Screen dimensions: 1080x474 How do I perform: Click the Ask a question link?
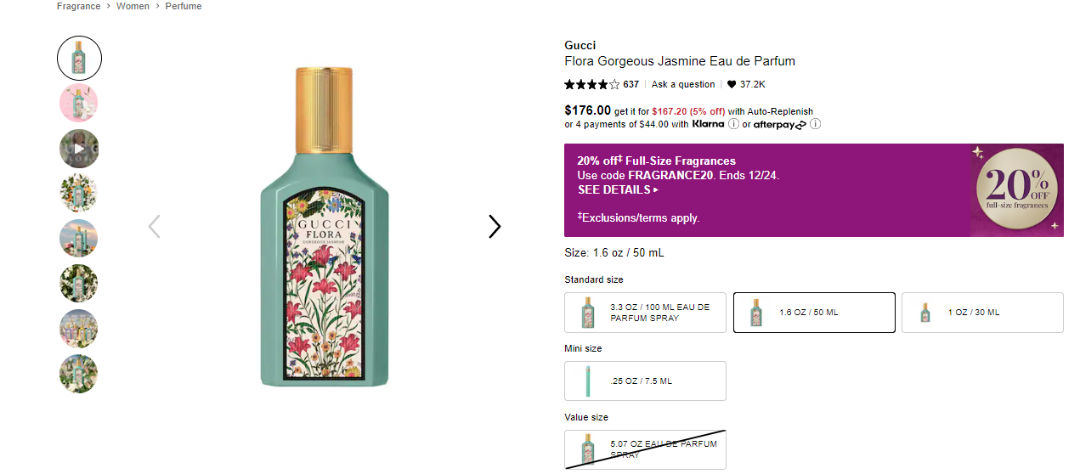tap(683, 85)
